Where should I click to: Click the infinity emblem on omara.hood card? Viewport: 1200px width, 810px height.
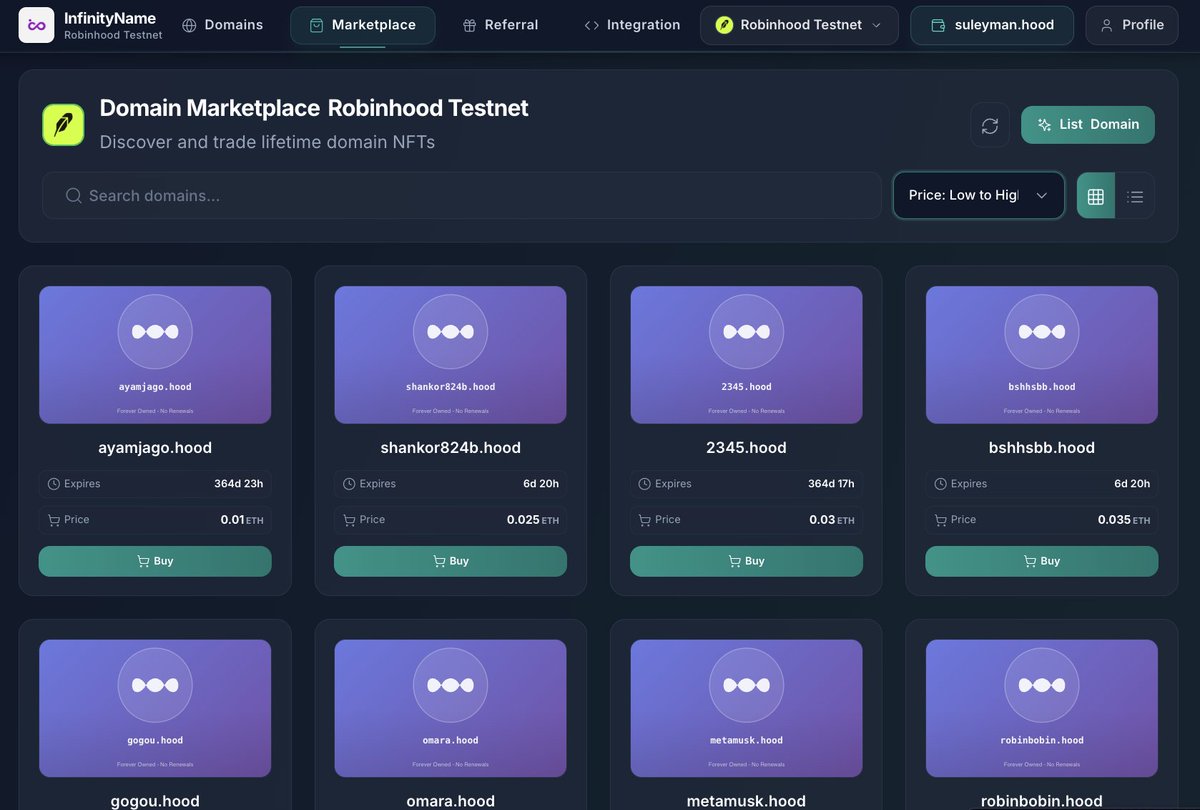click(450, 685)
